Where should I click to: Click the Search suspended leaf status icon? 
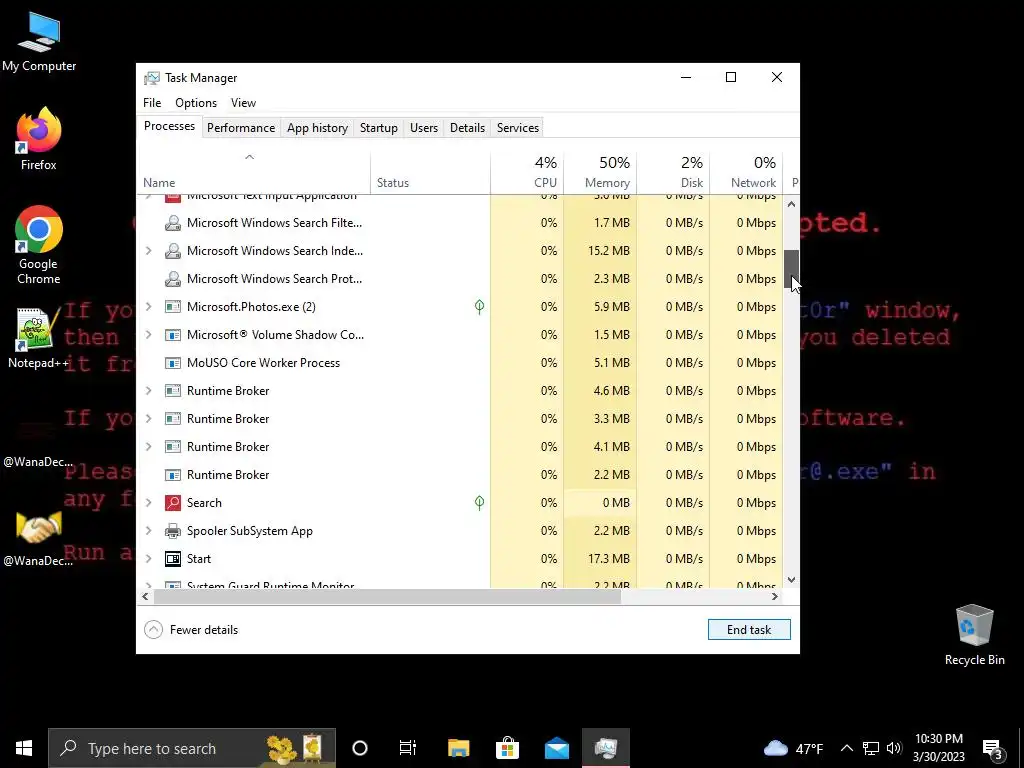(x=479, y=503)
